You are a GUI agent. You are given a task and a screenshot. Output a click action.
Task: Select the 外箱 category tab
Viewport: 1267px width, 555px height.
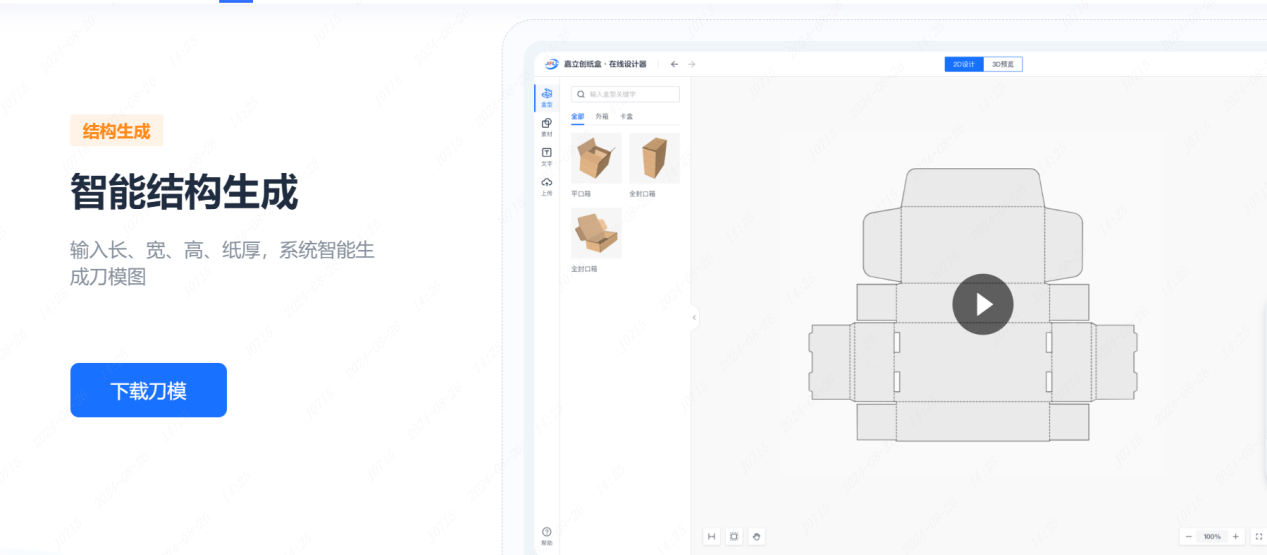tap(602, 117)
